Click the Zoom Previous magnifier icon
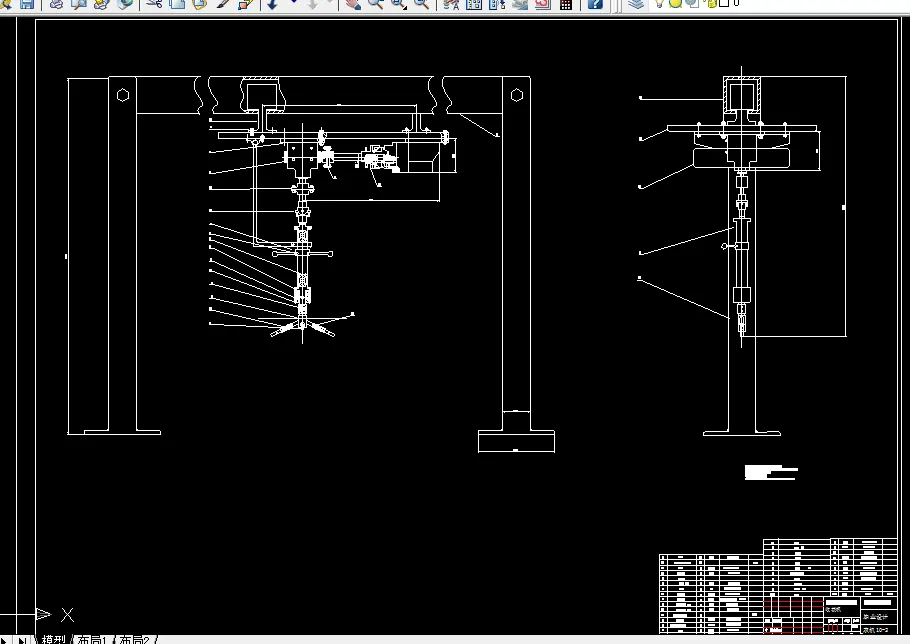 pyautogui.click(x=421, y=4)
